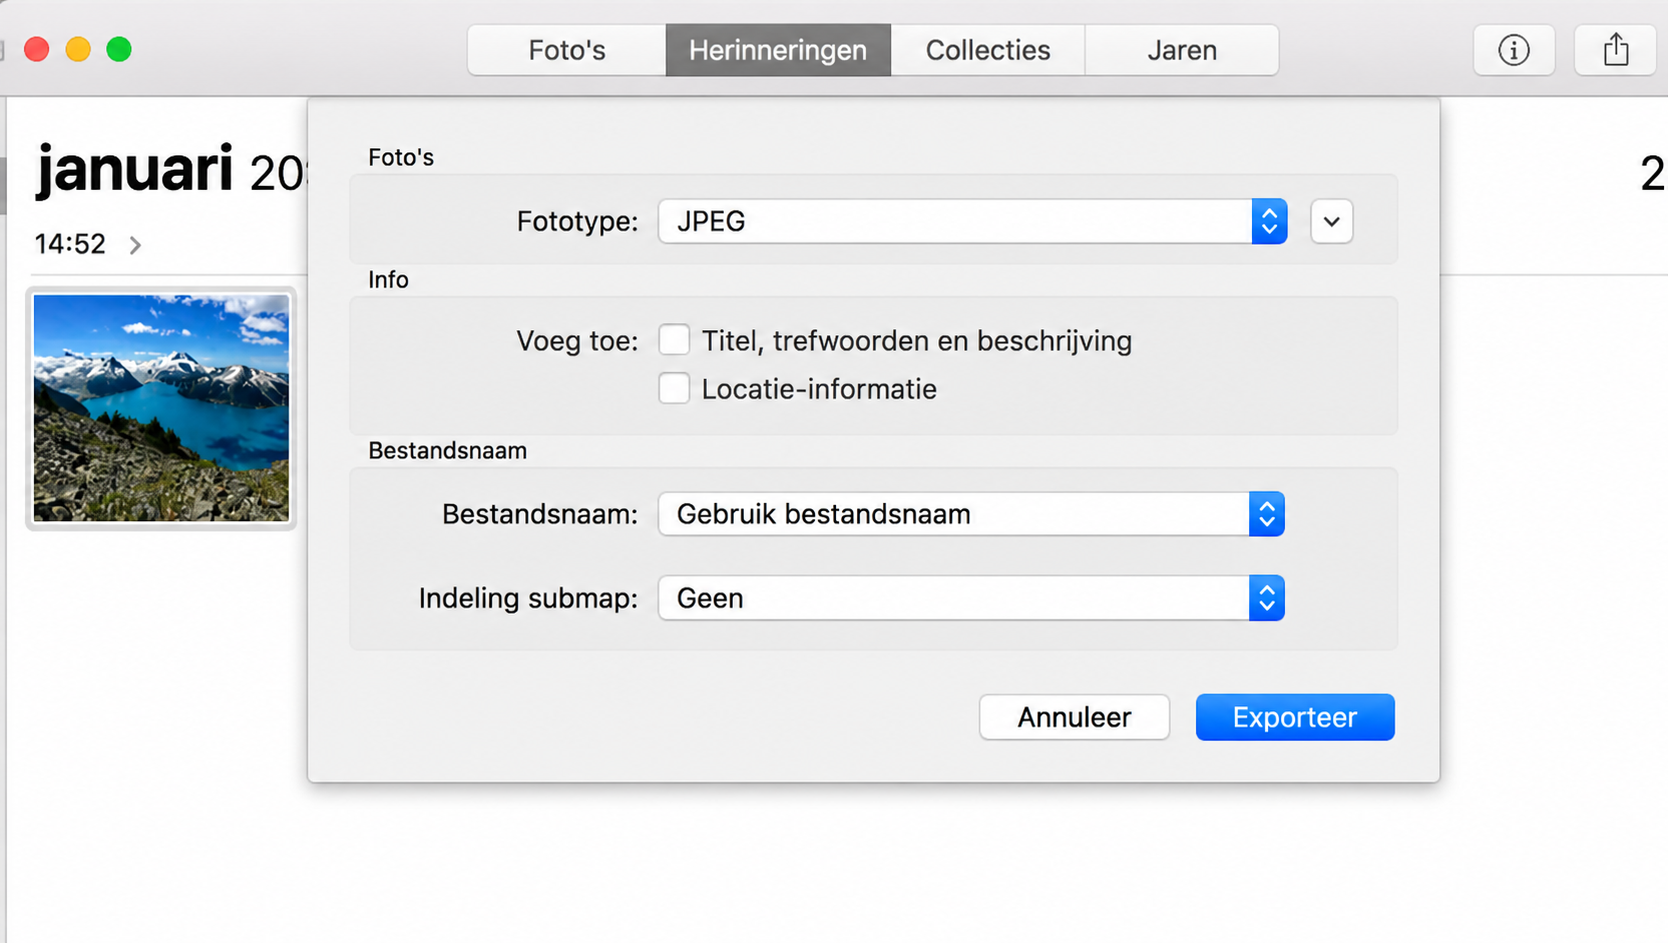This screenshot has height=943, width=1668.
Task: Click the januari heading
Action: (x=135, y=168)
